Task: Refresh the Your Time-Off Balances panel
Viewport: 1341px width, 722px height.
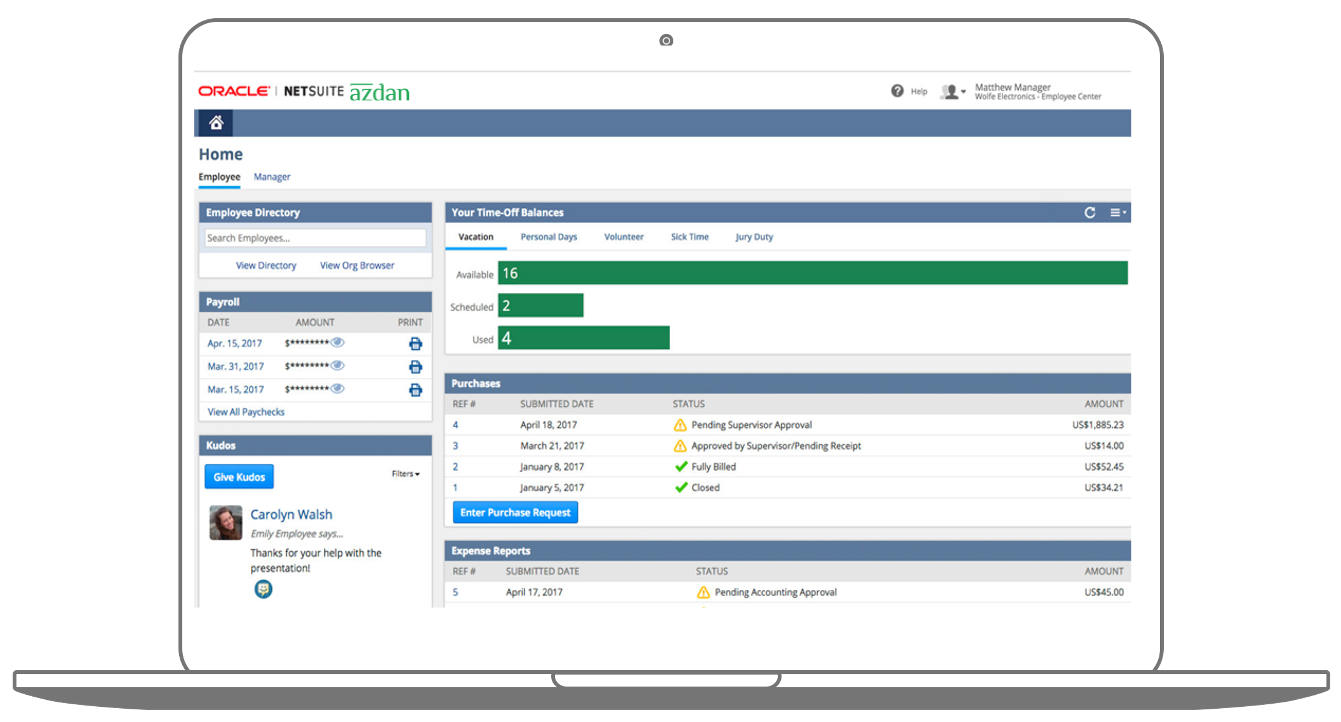Action: [x=1090, y=212]
